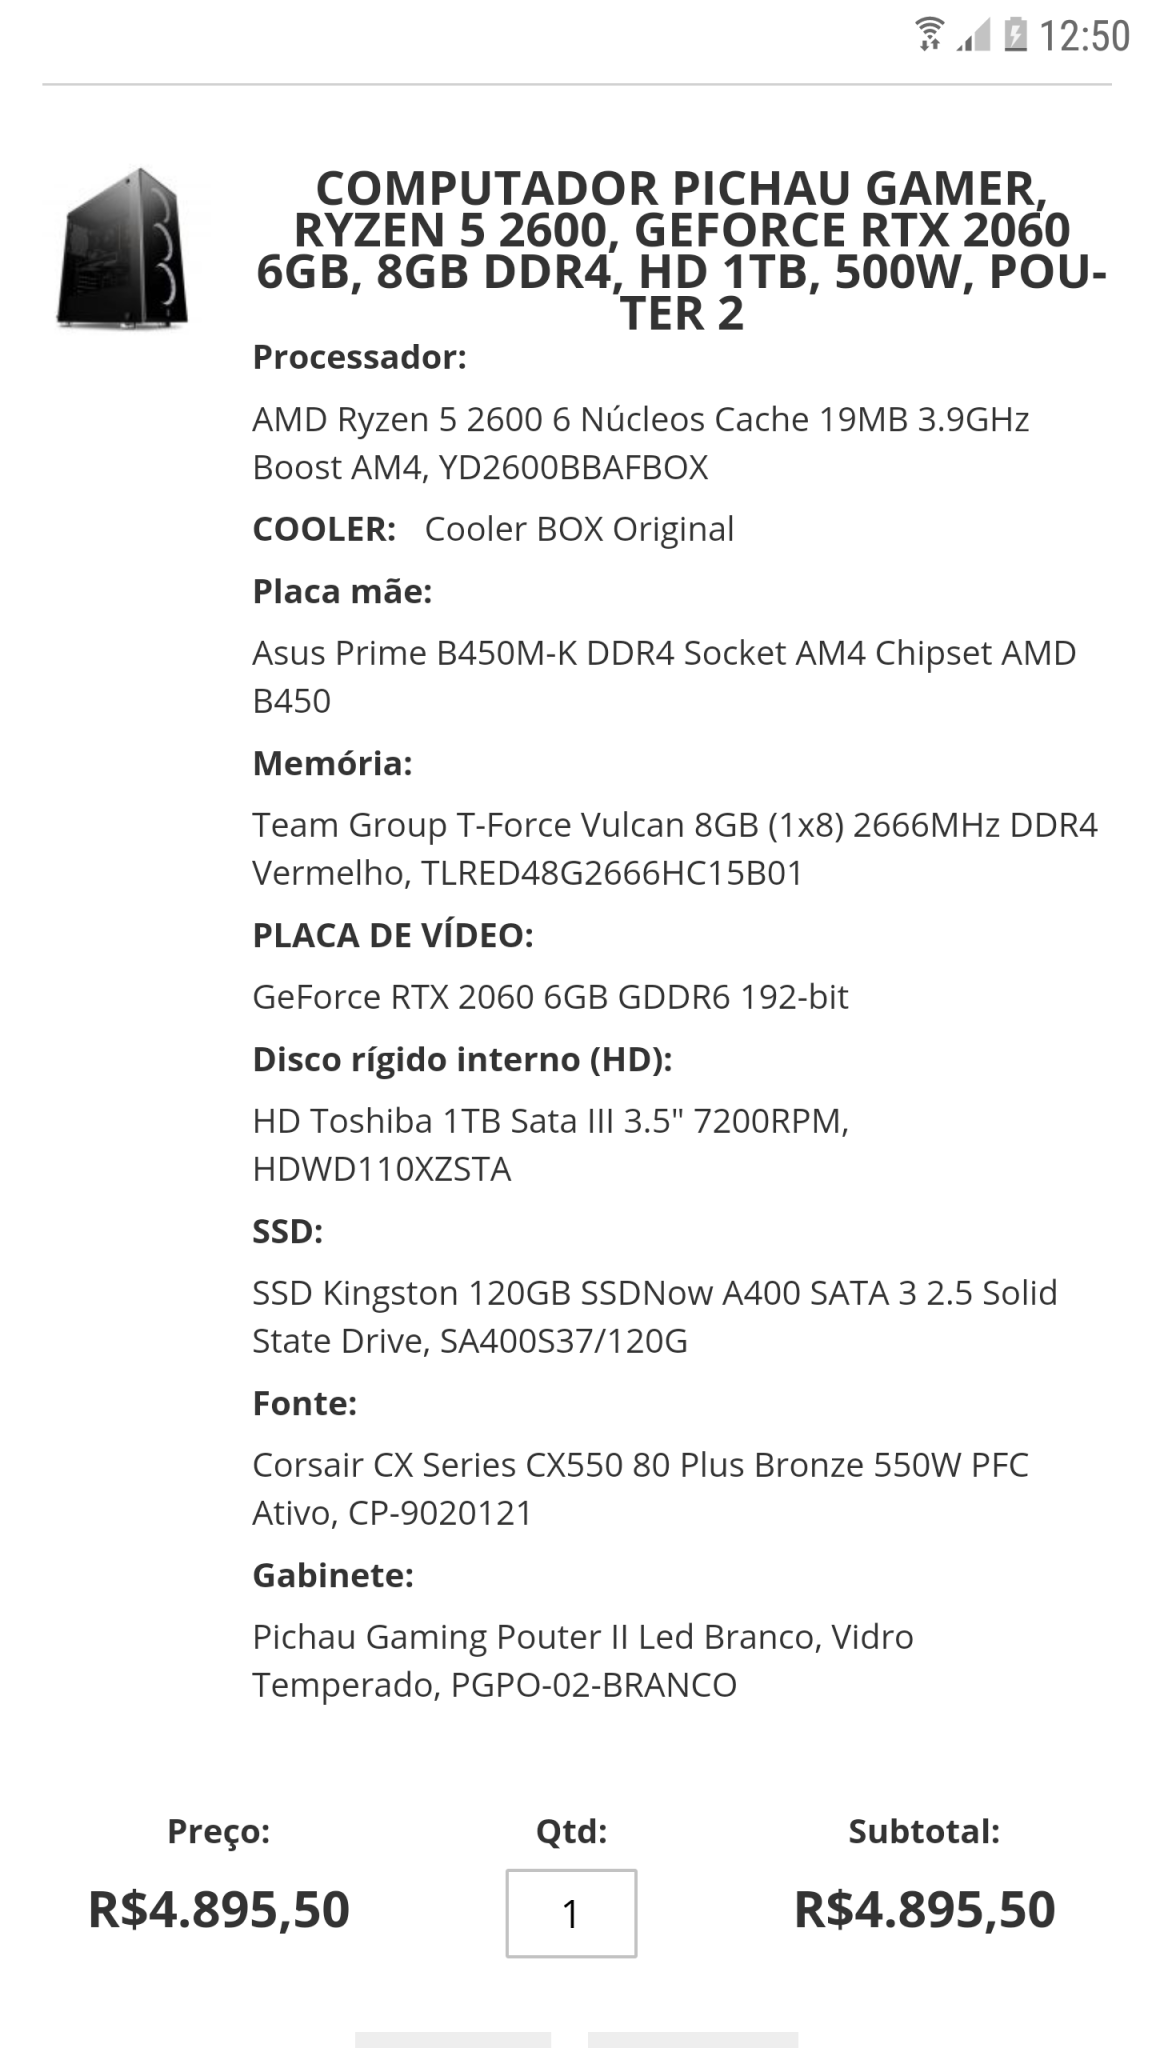
Task: Select the HD Toshiba 1TB description
Action: pos(550,1145)
